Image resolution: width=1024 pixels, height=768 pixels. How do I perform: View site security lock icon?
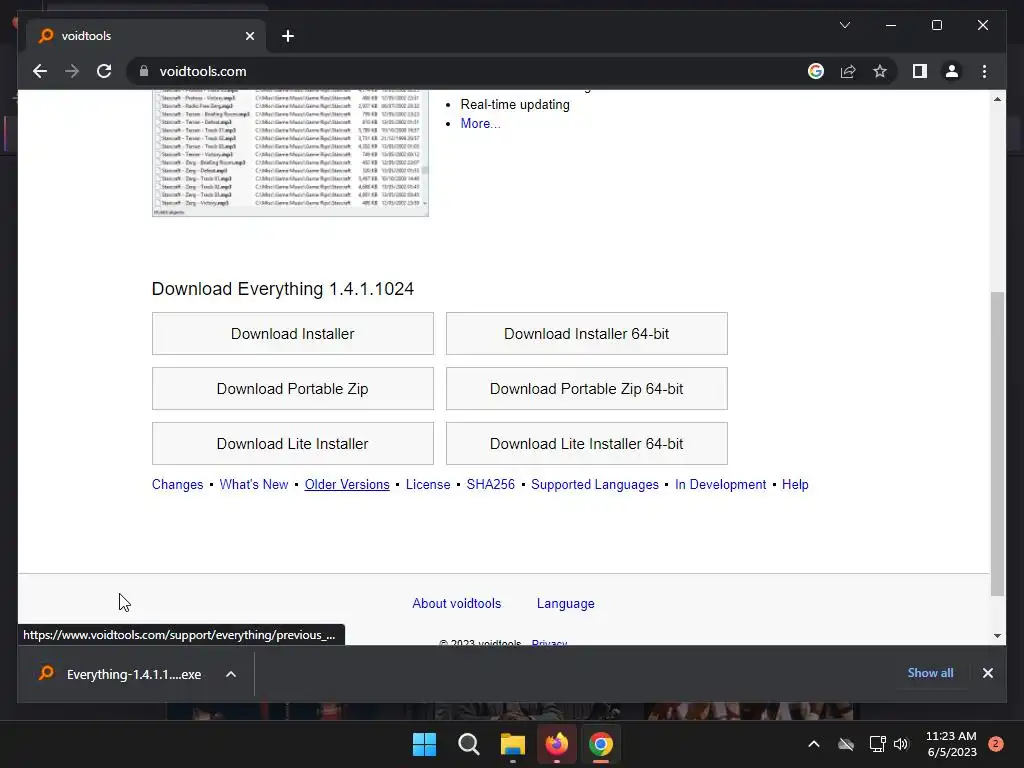tap(144, 71)
